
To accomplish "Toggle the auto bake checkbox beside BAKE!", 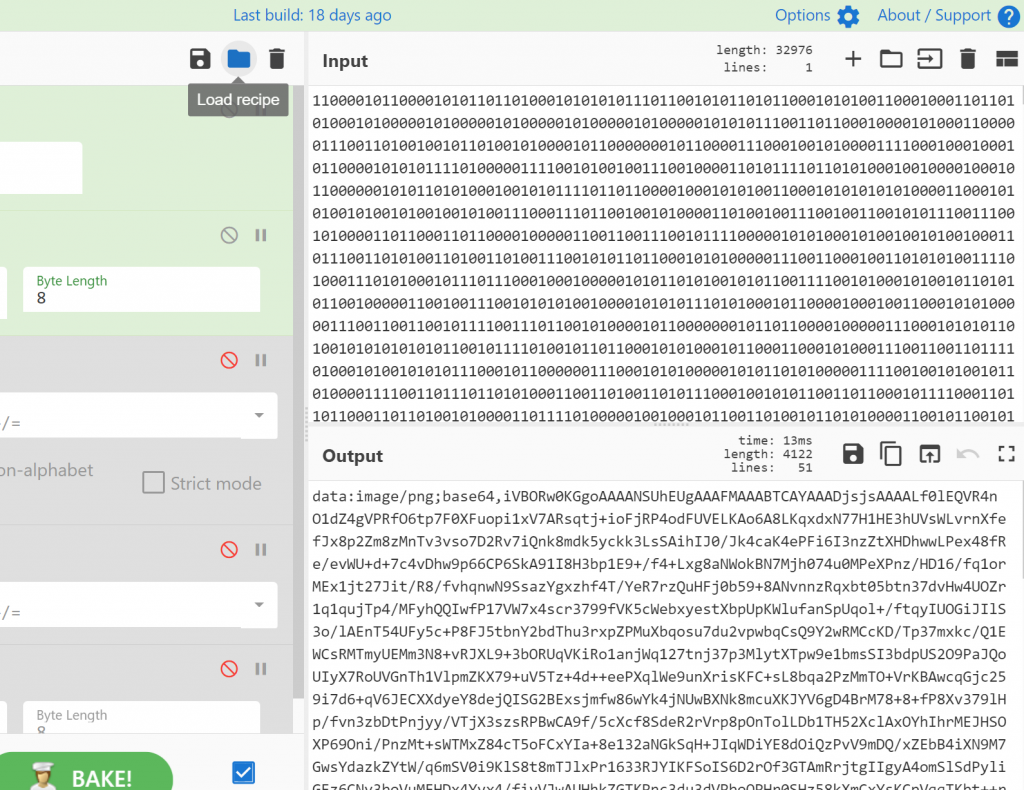I will [243, 772].
